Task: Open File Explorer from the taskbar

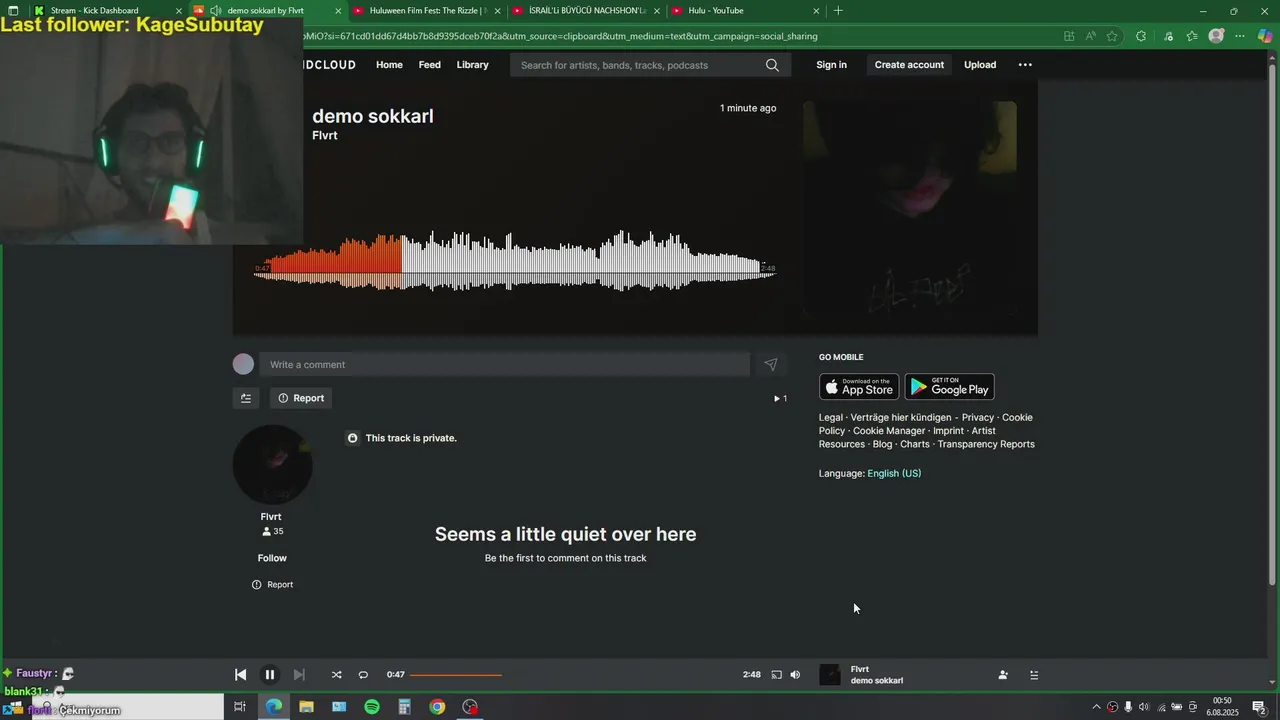Action: (306, 707)
